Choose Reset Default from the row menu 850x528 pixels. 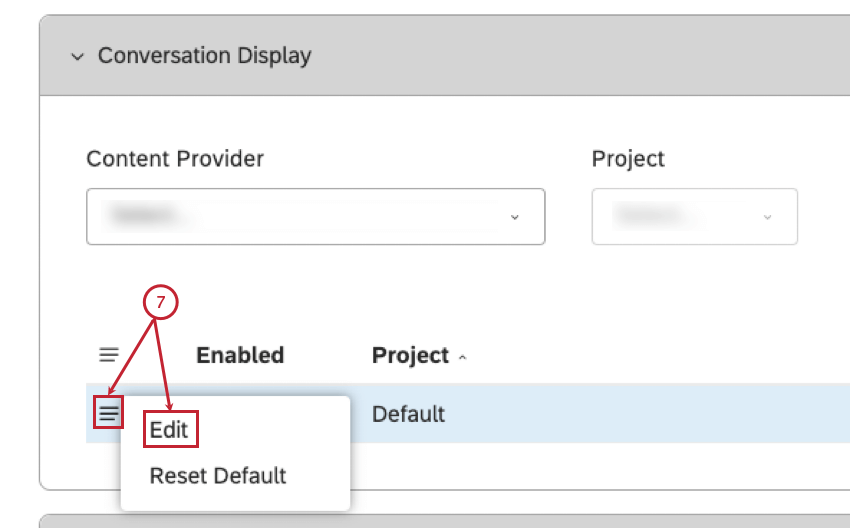coord(218,476)
